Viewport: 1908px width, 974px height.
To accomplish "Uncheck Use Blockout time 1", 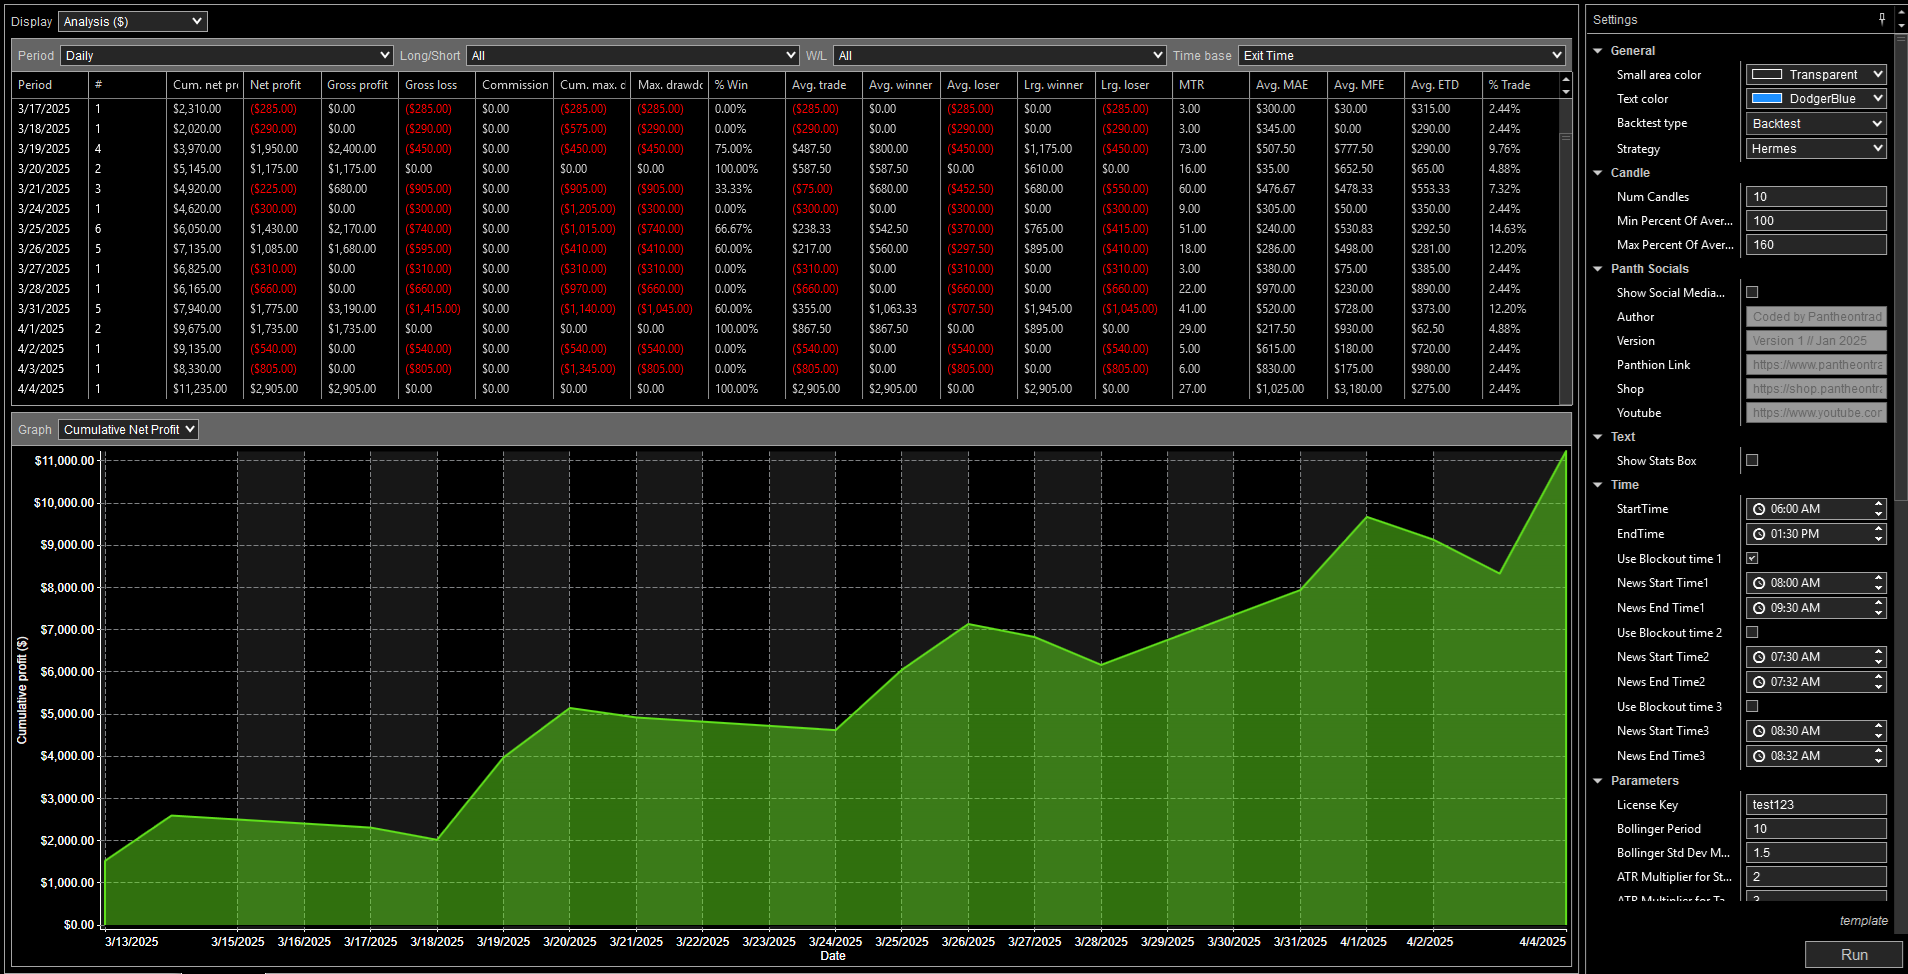I will [1752, 558].
